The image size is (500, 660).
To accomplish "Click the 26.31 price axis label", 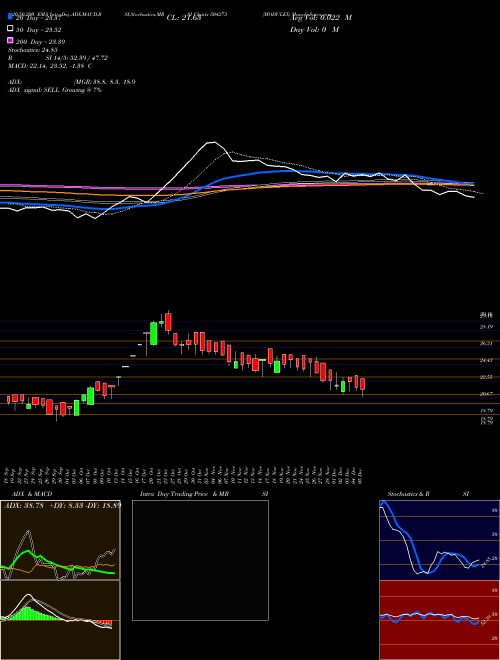I will pyautogui.click(x=486, y=343).
